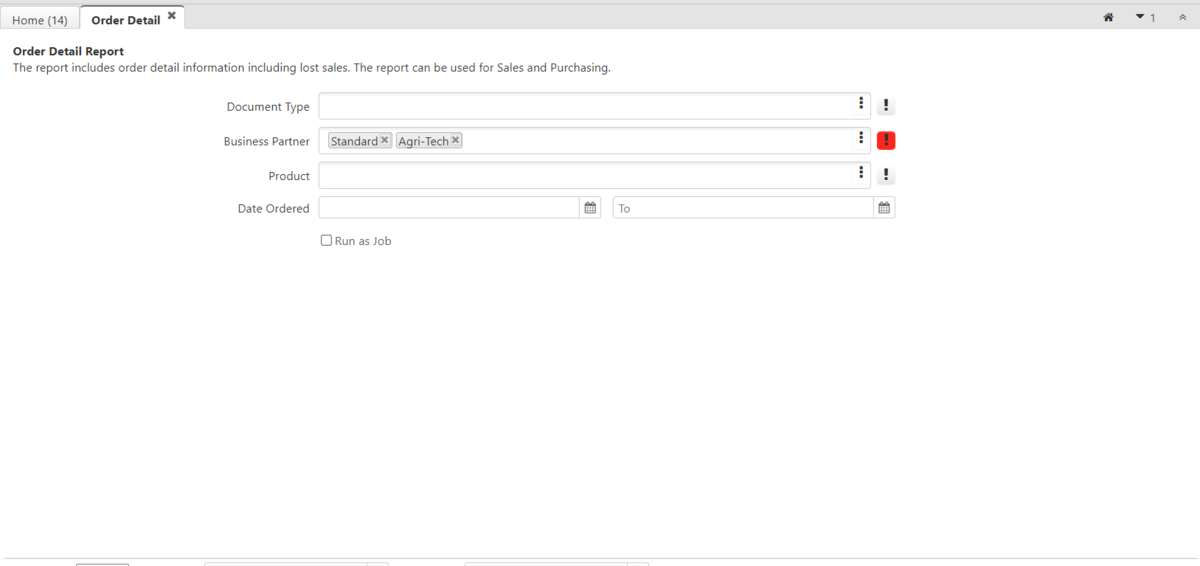Close the Order Detail tab
This screenshot has width=1200, height=566.
[172, 16]
